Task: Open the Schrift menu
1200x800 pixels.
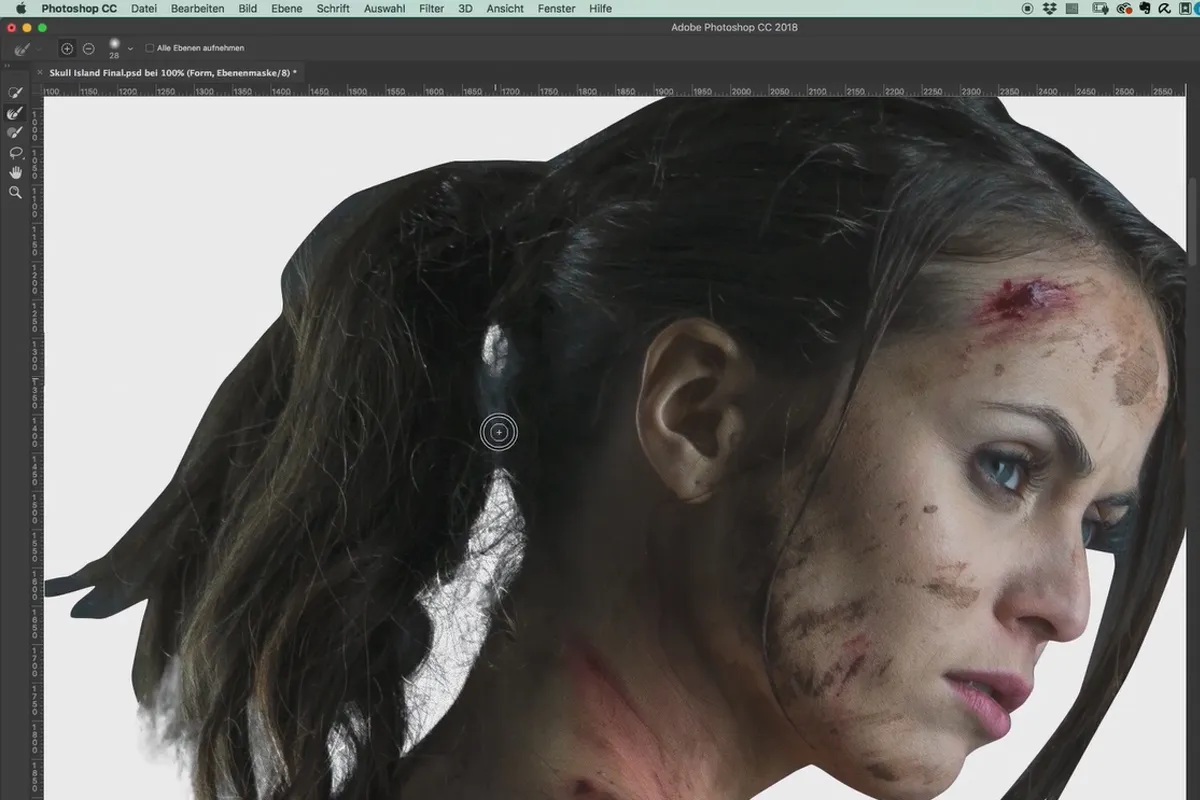Action: pyautogui.click(x=333, y=8)
